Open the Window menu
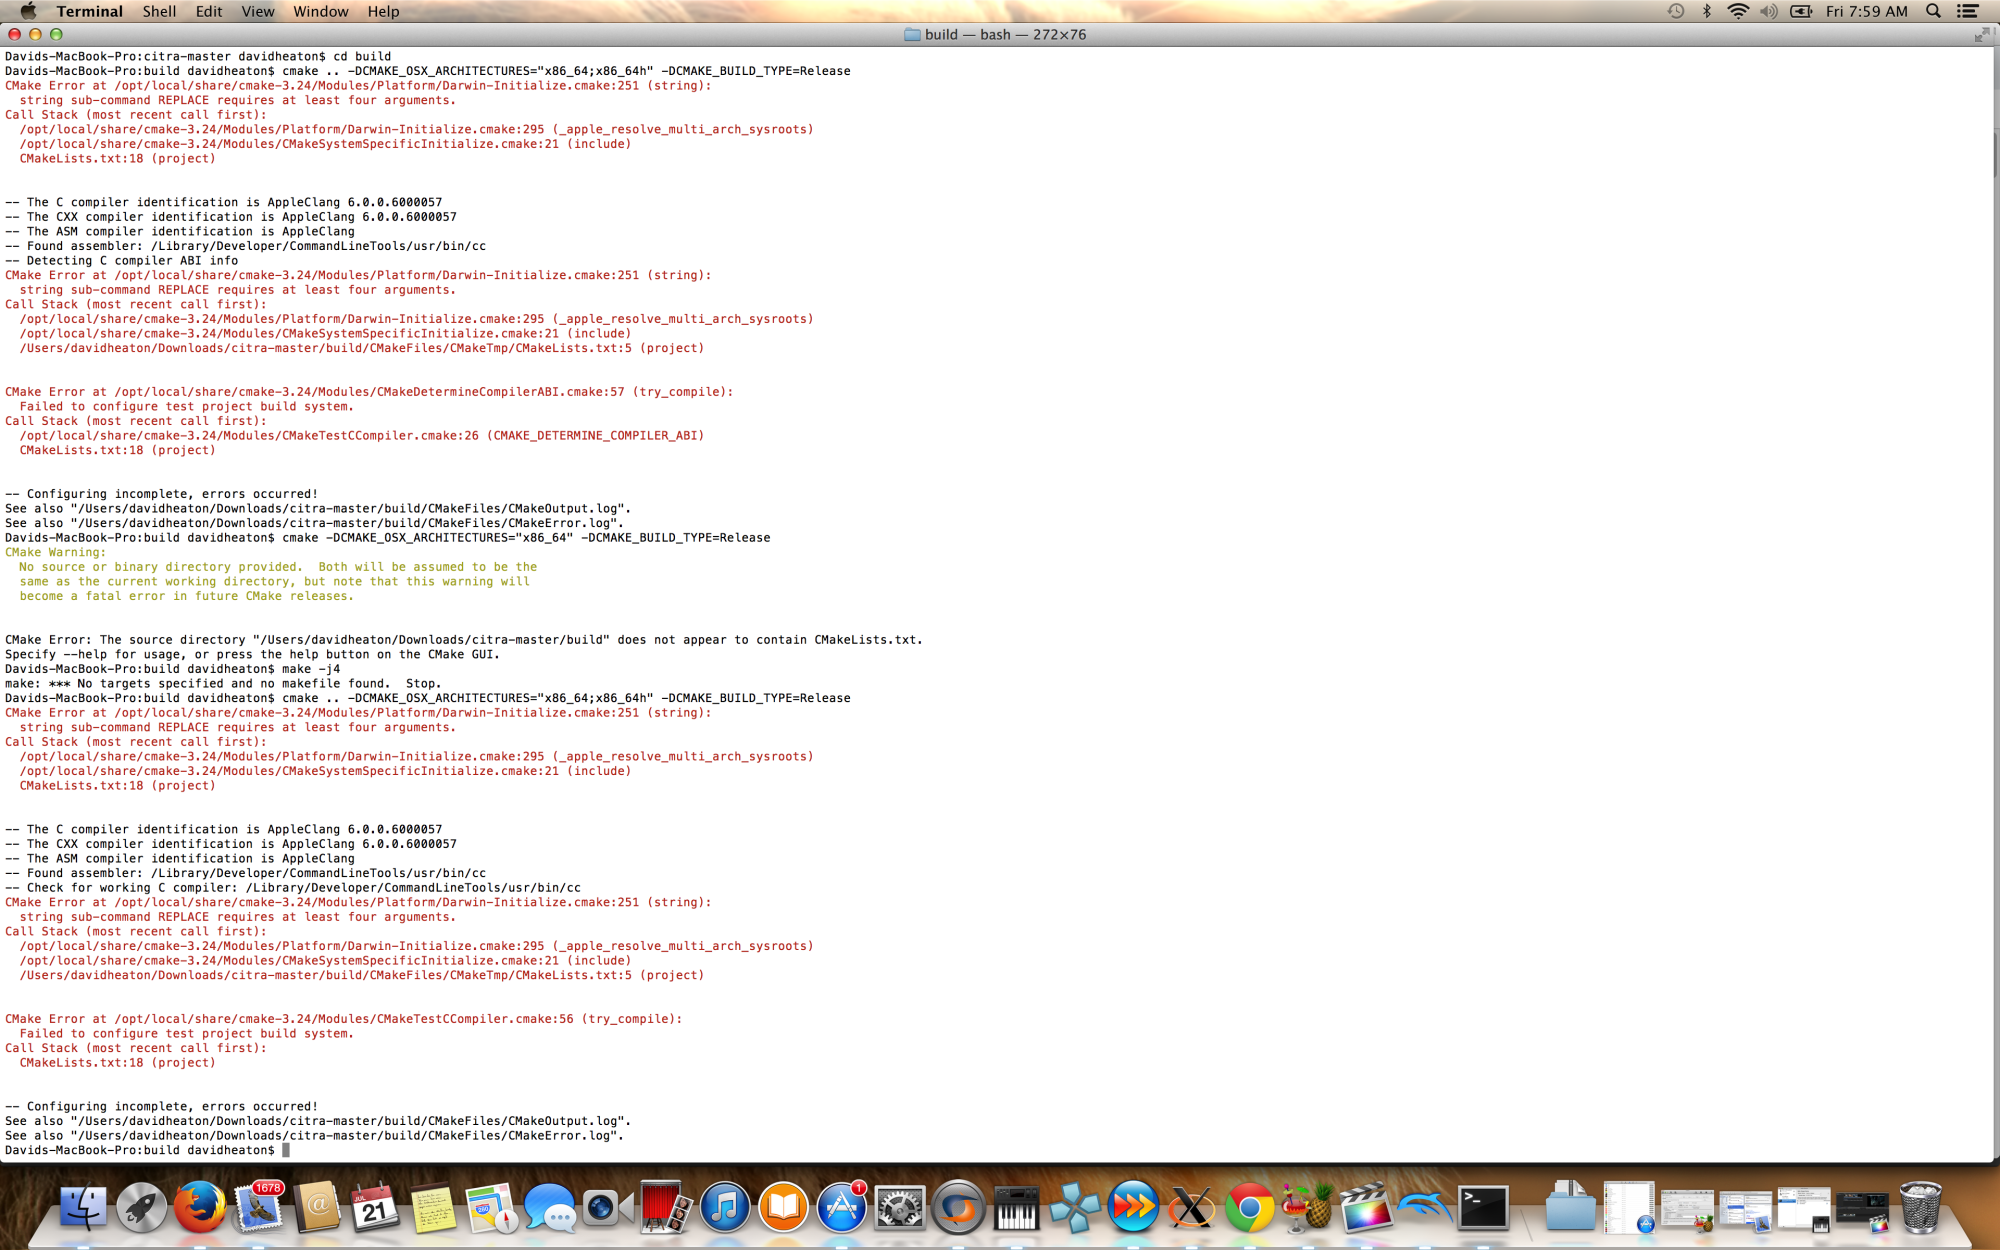The image size is (2000, 1250). pyautogui.click(x=320, y=11)
